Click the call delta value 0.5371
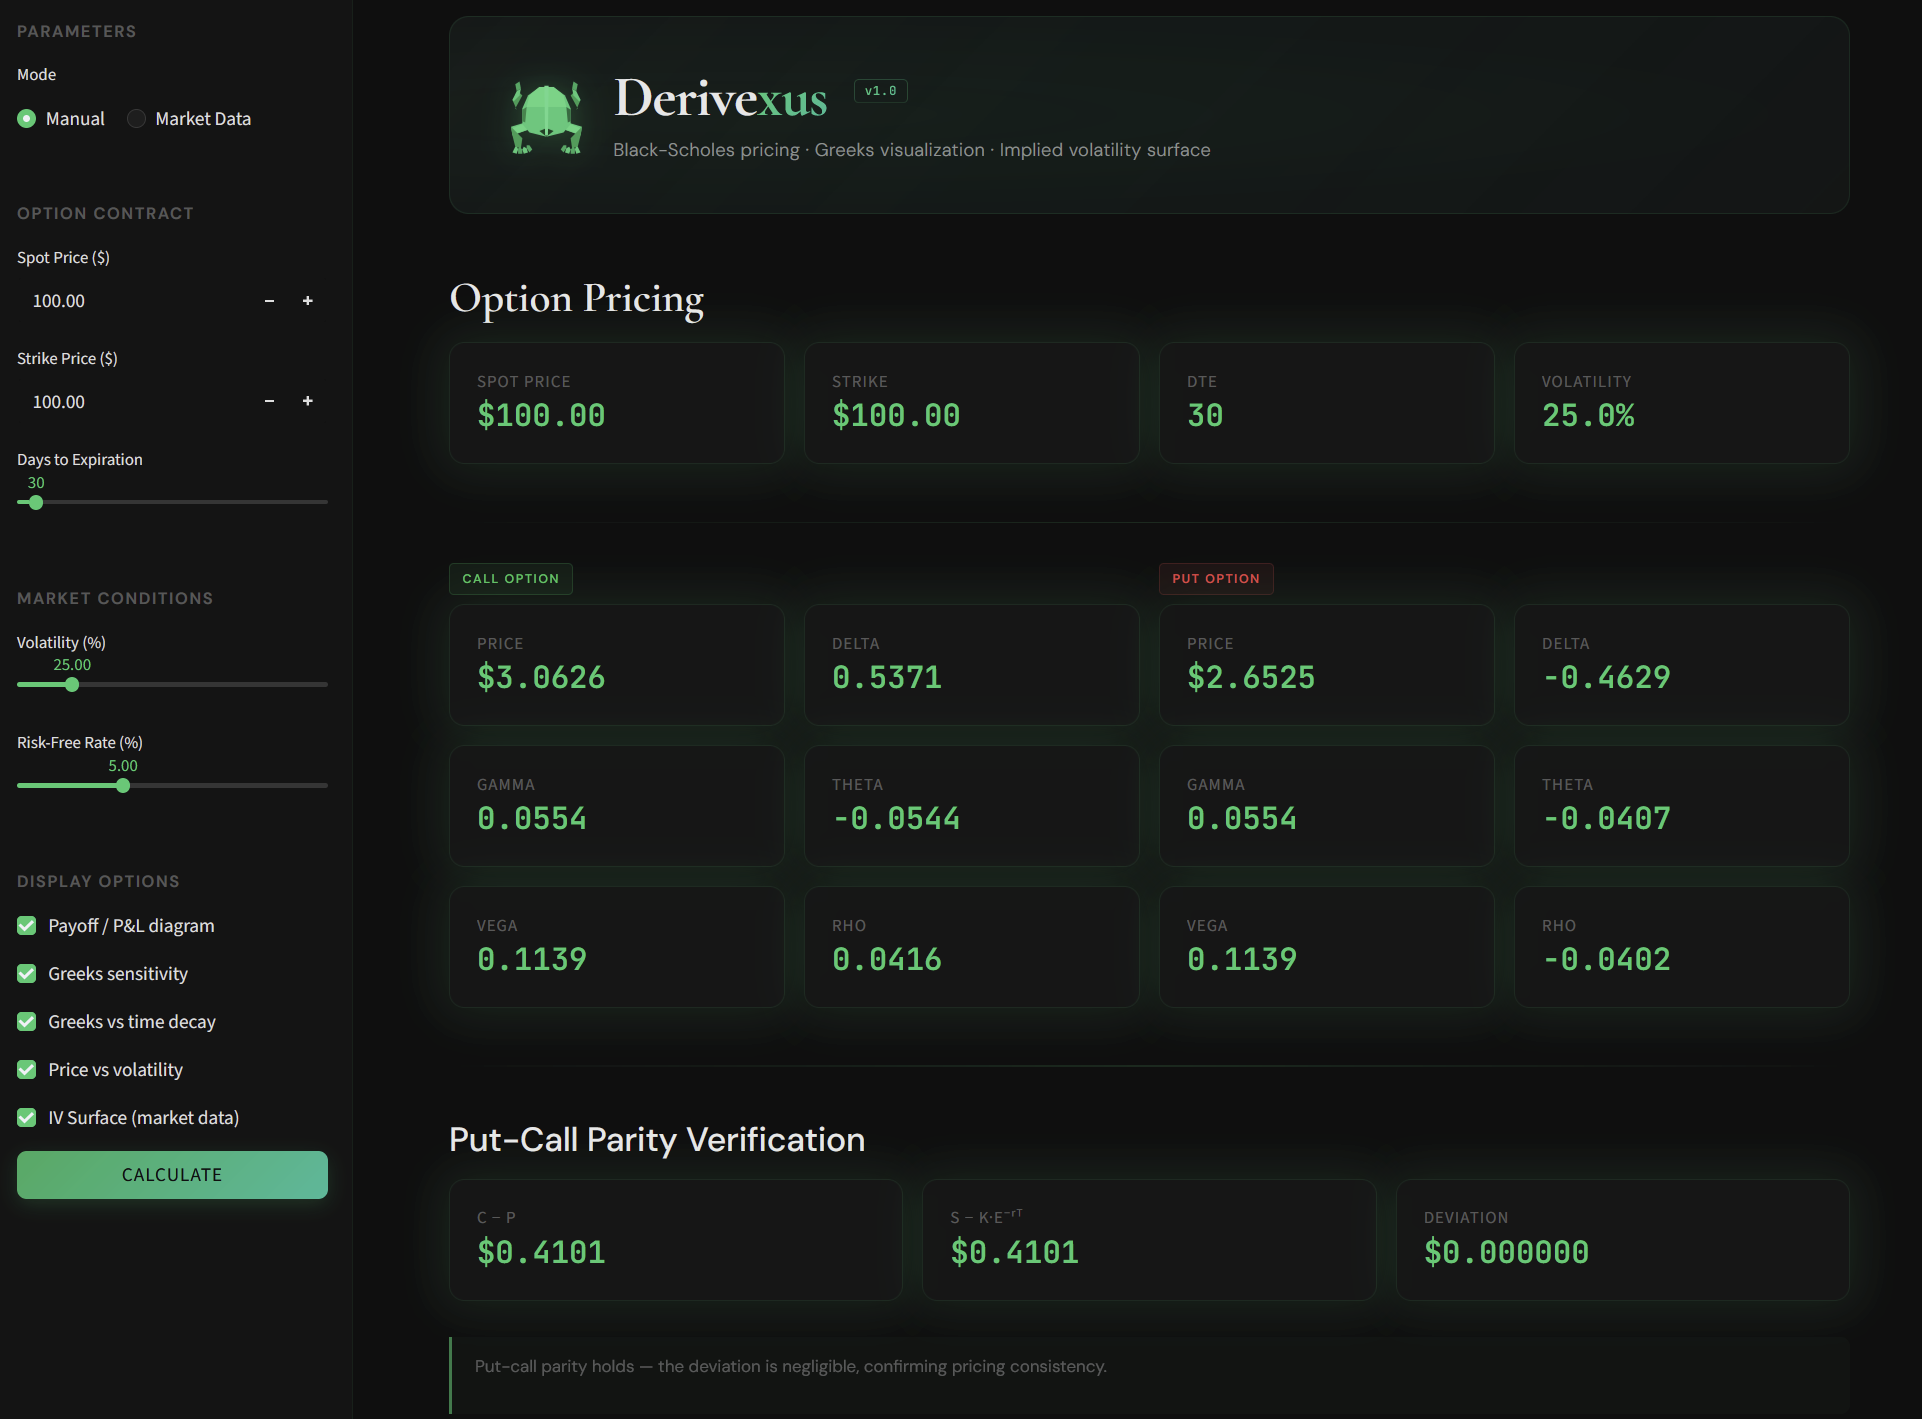Viewport: 1922px width, 1419px height. [x=887, y=677]
